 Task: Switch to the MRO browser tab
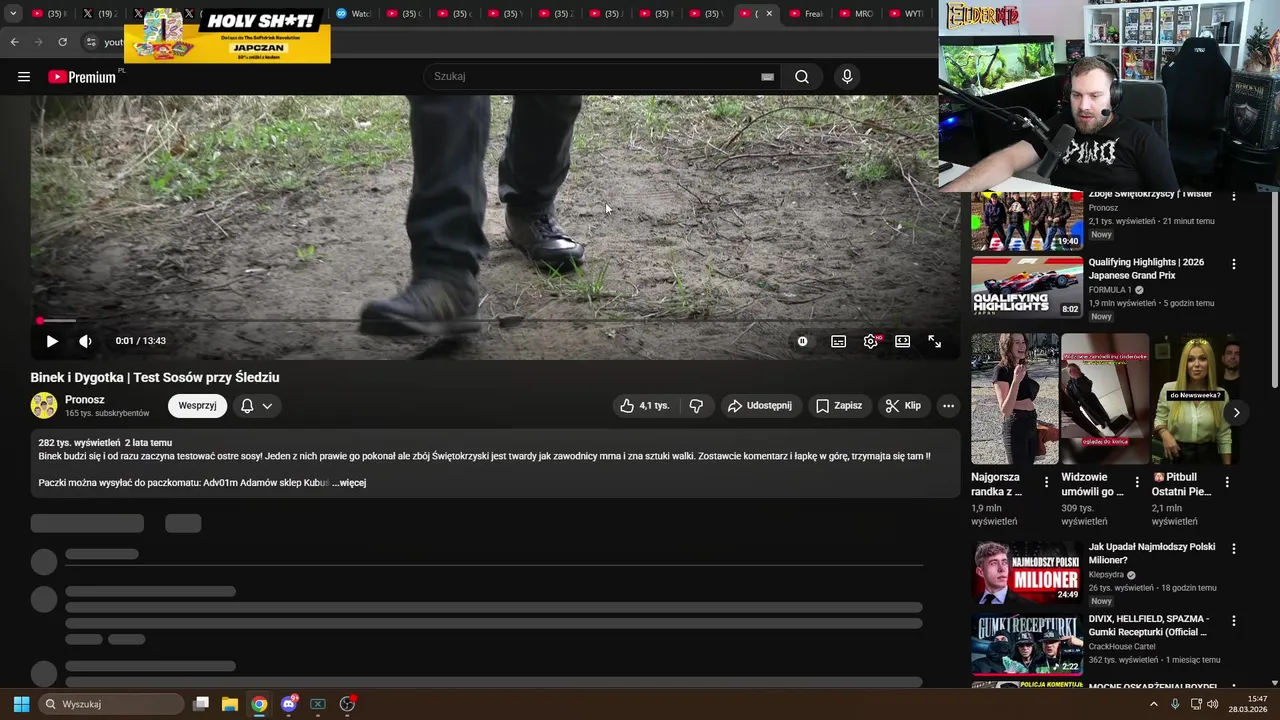pos(857,14)
